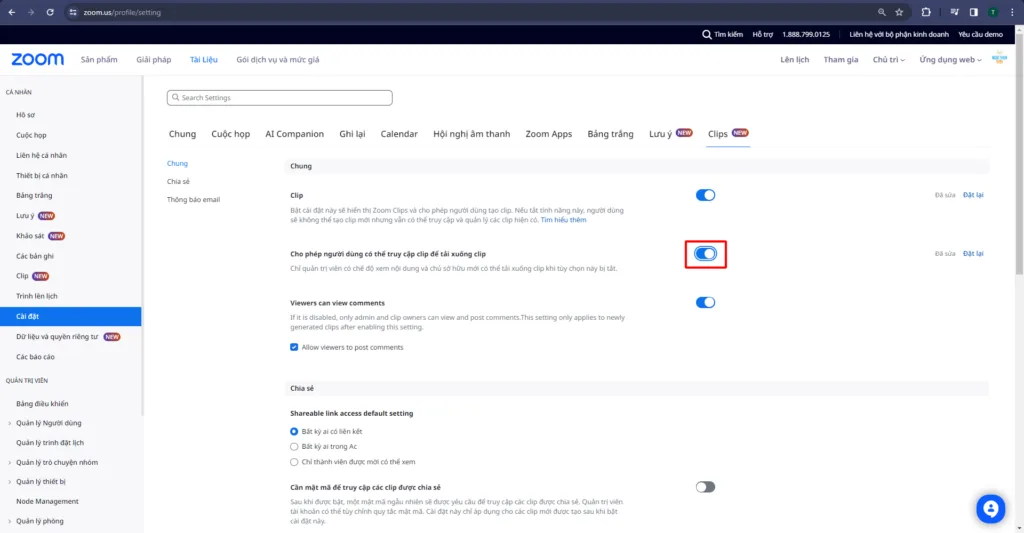This screenshot has height=533, width=1024.
Task: Click the browser back arrow
Action: (x=11, y=12)
